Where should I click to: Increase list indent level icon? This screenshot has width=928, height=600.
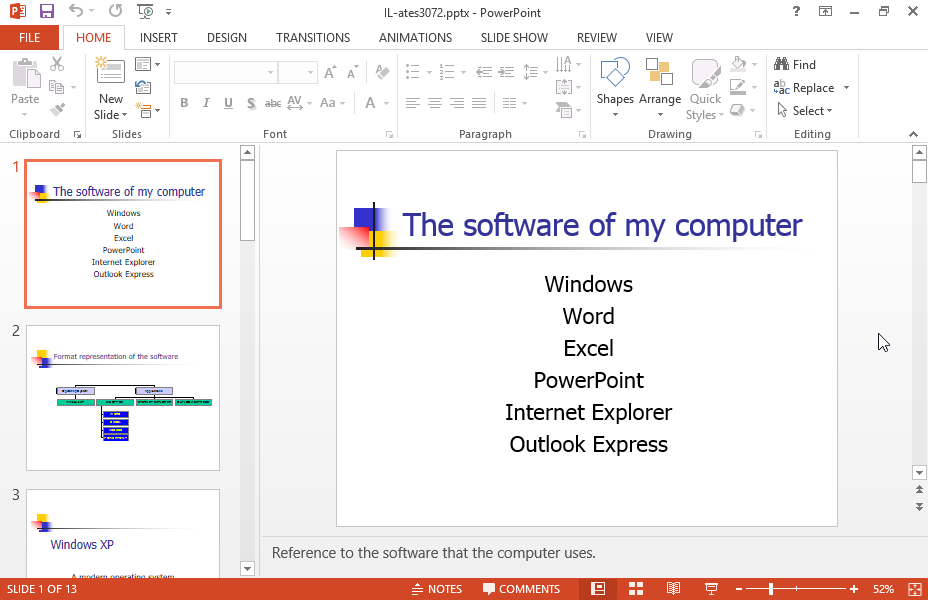pos(506,72)
